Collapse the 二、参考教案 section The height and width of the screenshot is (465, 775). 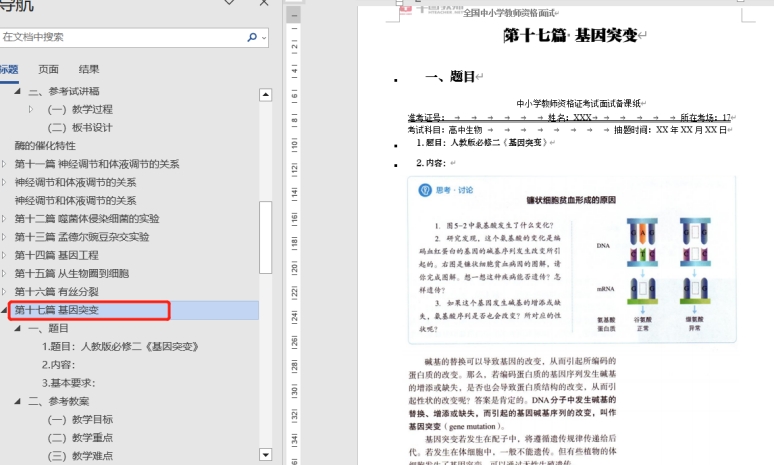coord(17,401)
